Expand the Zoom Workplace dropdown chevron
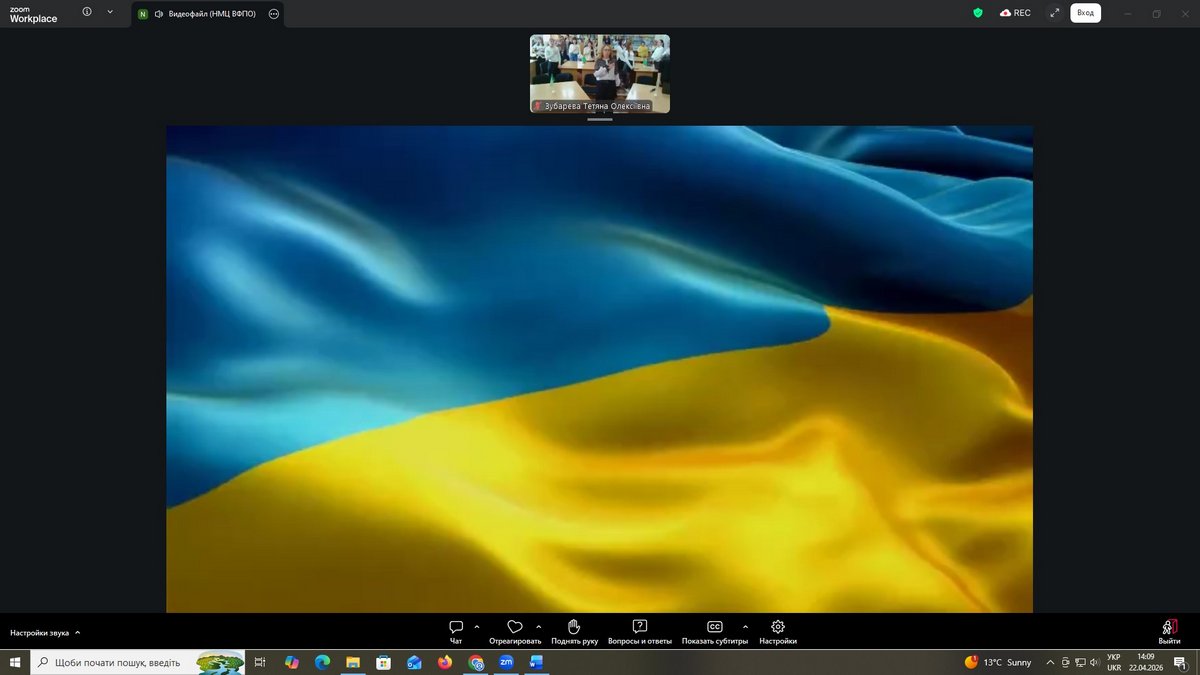Viewport: 1200px width, 675px height. click(x=110, y=13)
